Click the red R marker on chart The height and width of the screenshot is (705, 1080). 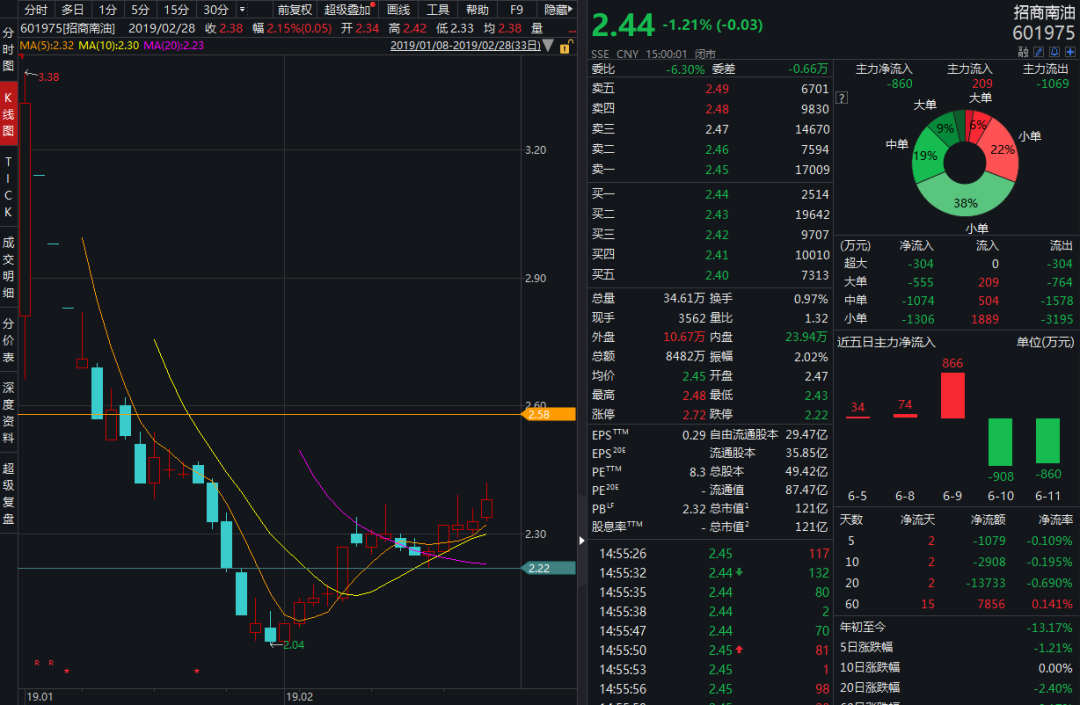coord(37,662)
